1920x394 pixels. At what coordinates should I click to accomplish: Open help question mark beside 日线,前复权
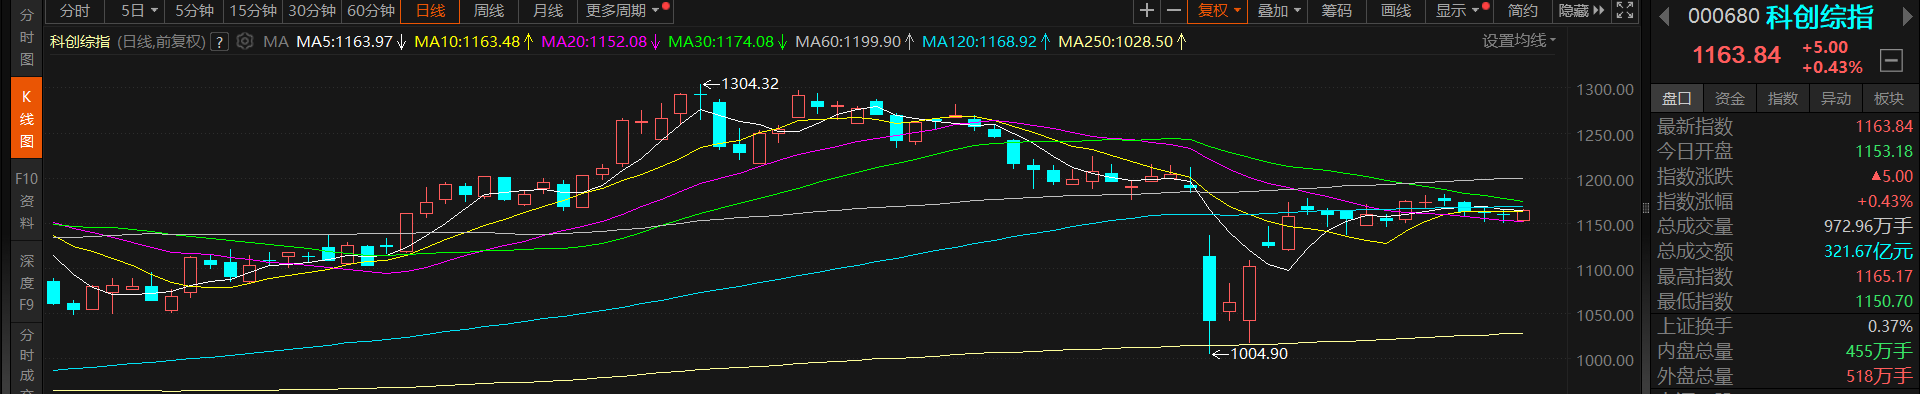point(219,42)
